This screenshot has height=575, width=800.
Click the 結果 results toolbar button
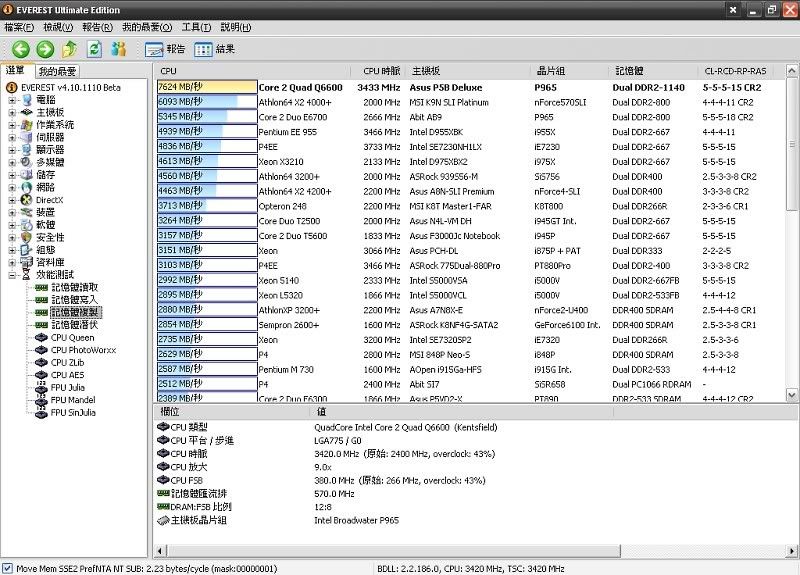[215, 49]
